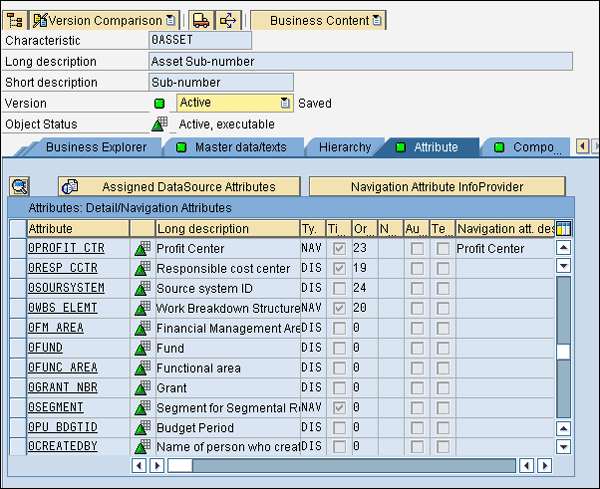
Task: Open the 0WBS_ELEMT attribute link
Action: click(x=62, y=308)
